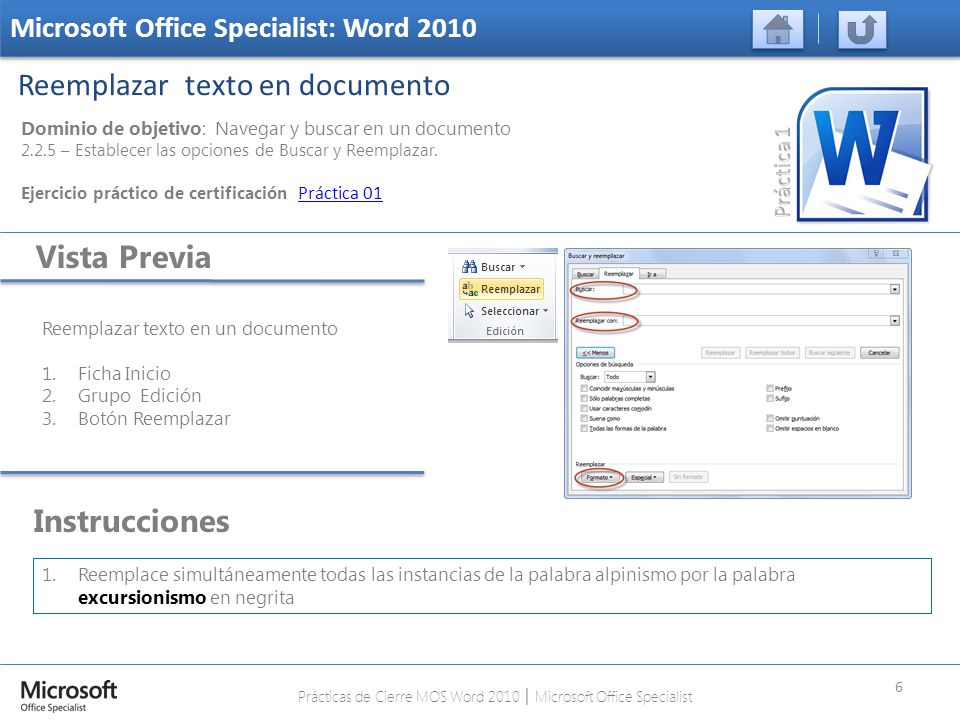Open the Formato dropdown button
960x720 pixels.
[x=599, y=477]
